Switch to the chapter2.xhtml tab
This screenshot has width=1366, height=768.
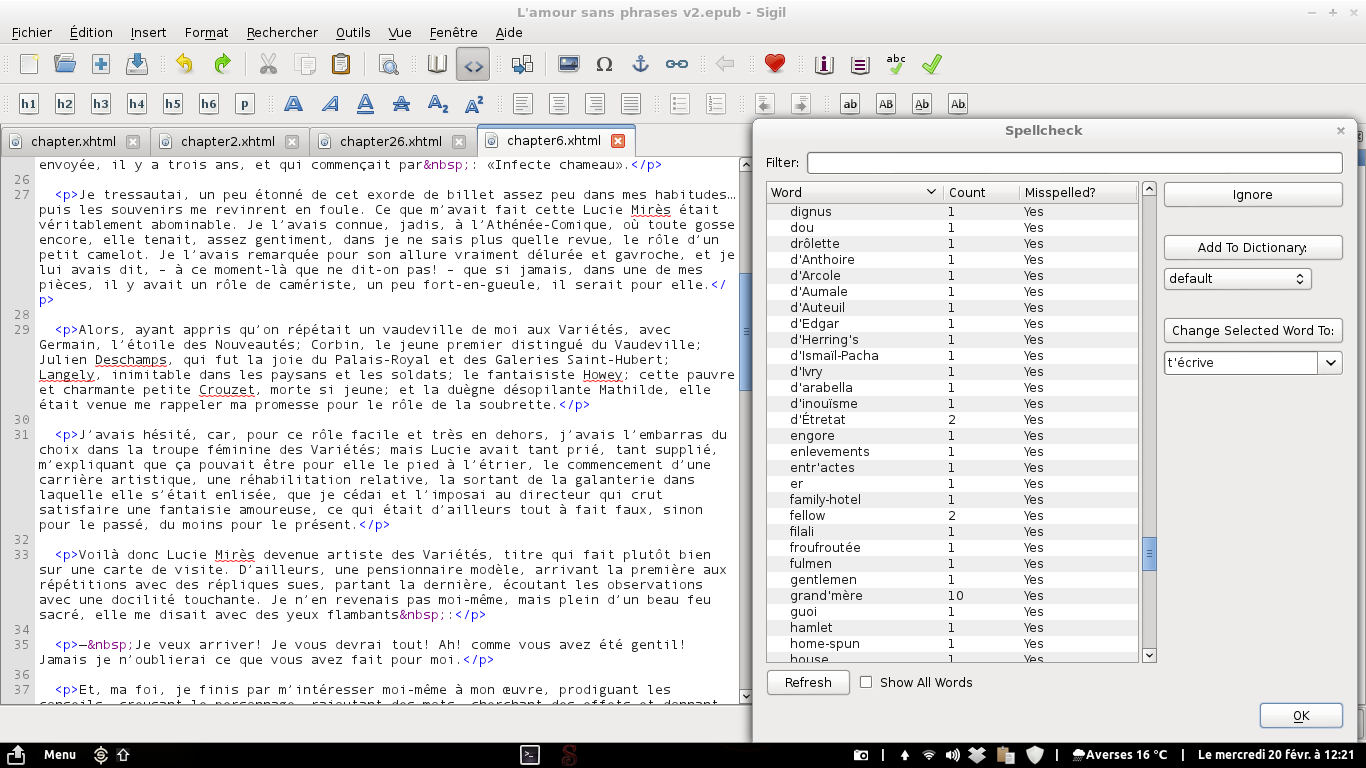click(x=227, y=142)
